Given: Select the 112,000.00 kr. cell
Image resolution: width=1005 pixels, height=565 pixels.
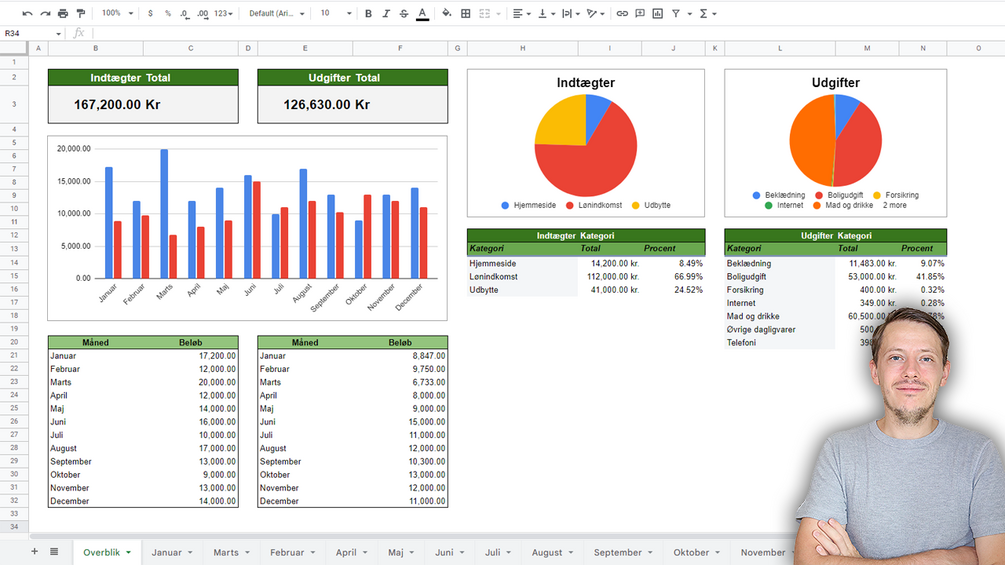Looking at the screenshot, I should [x=609, y=277].
